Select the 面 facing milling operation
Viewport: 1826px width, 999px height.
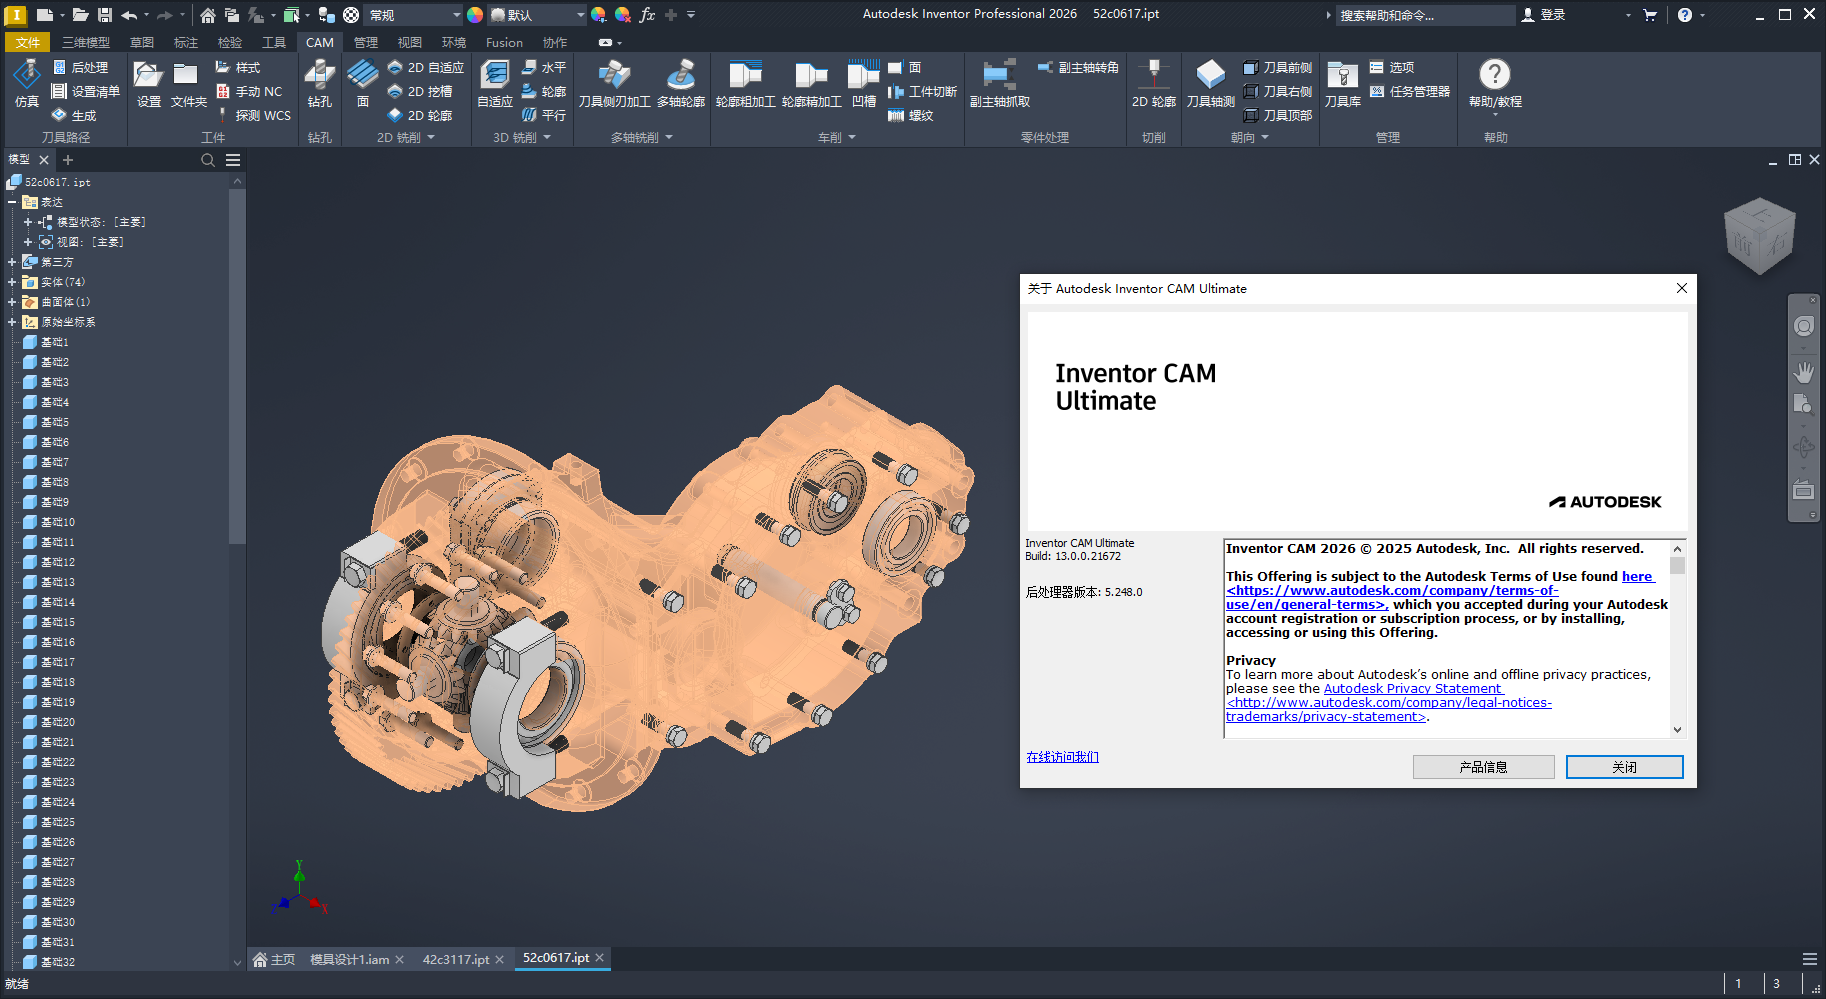pos(363,83)
